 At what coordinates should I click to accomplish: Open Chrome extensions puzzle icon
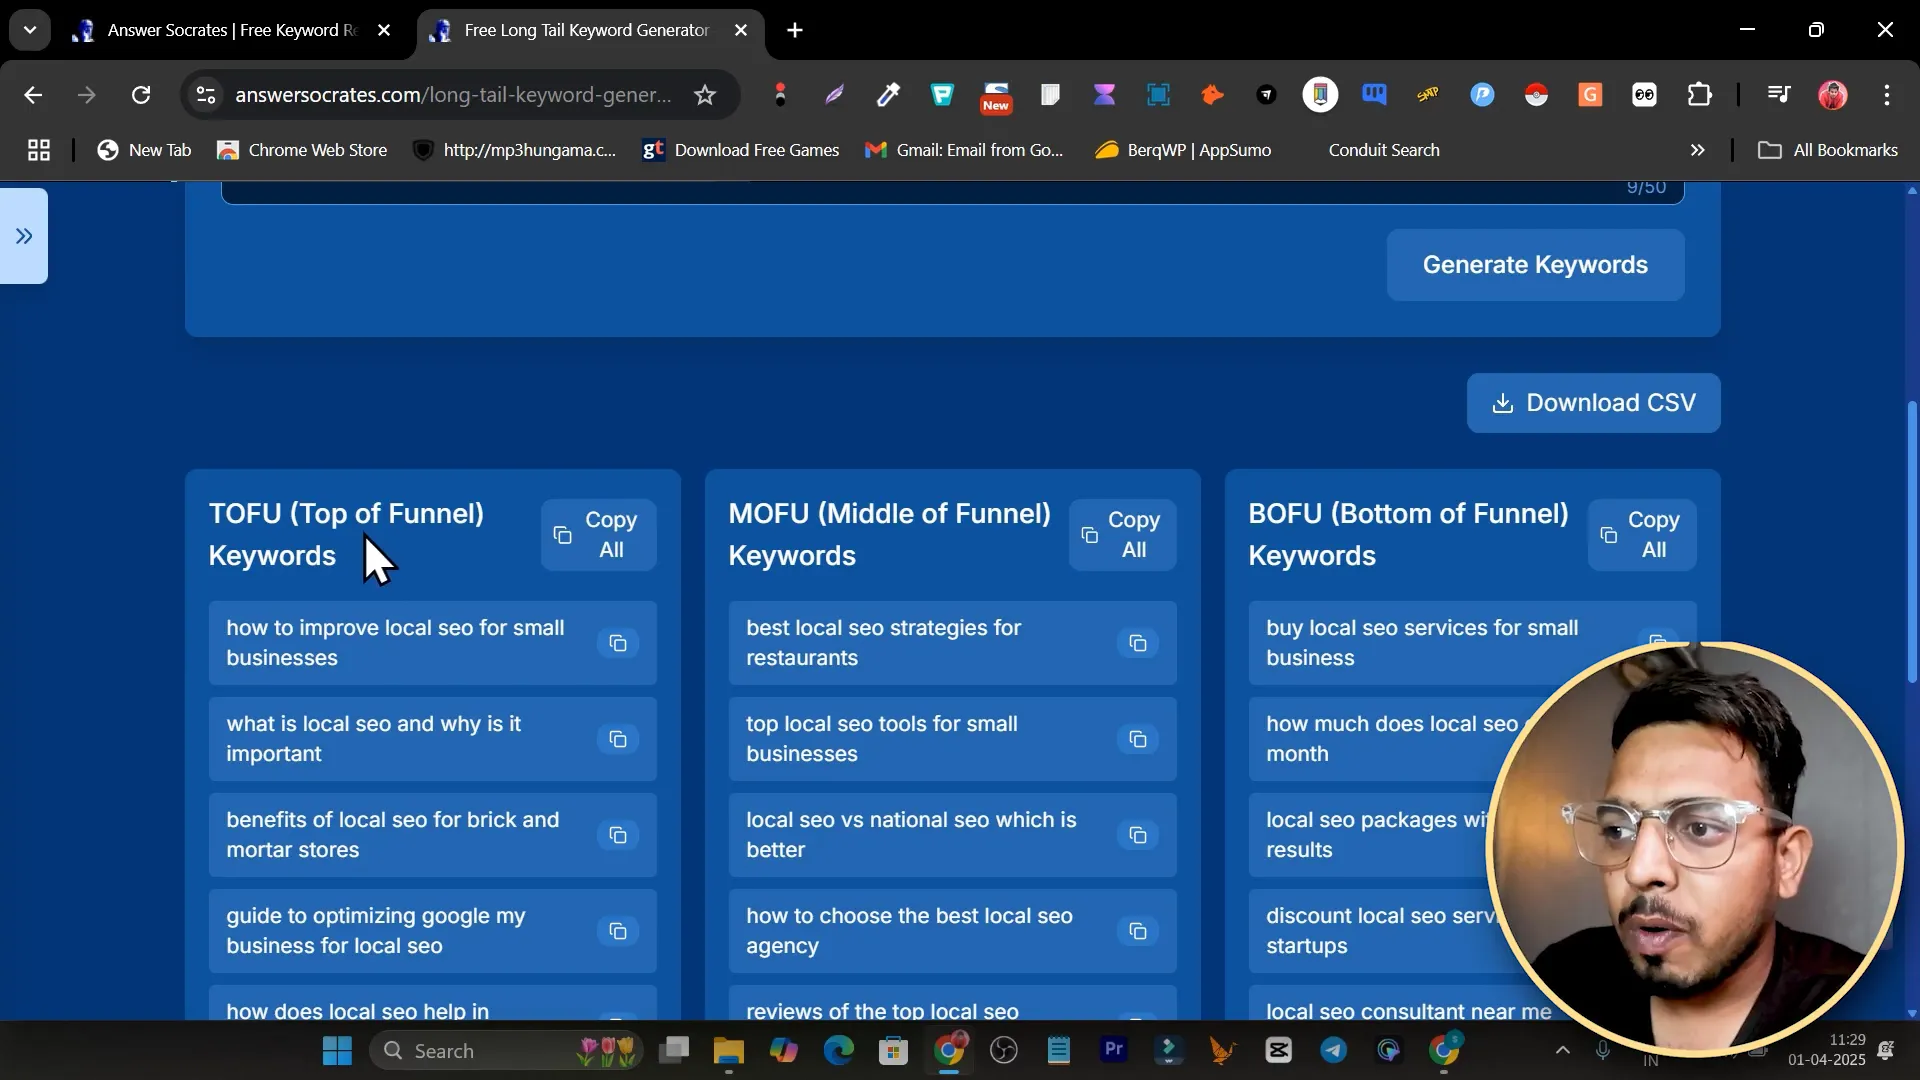(1699, 95)
